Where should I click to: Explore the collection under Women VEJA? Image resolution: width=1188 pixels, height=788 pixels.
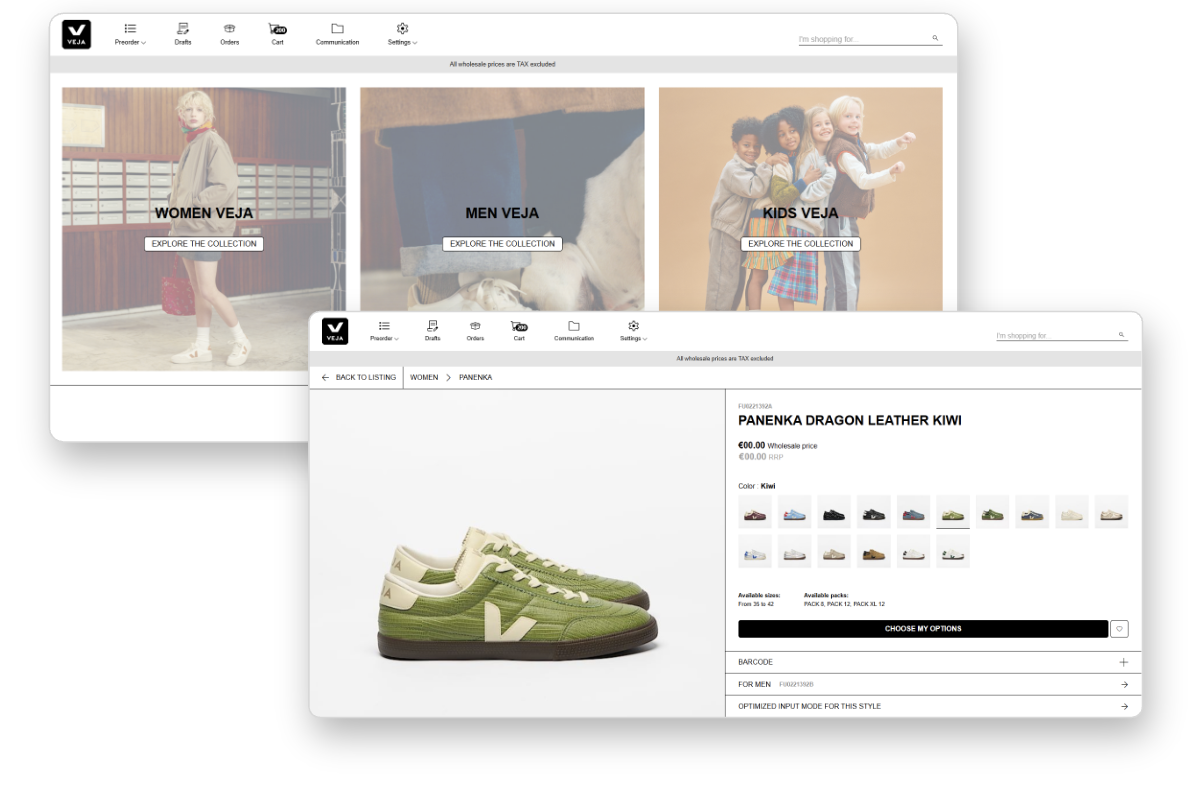coord(204,244)
